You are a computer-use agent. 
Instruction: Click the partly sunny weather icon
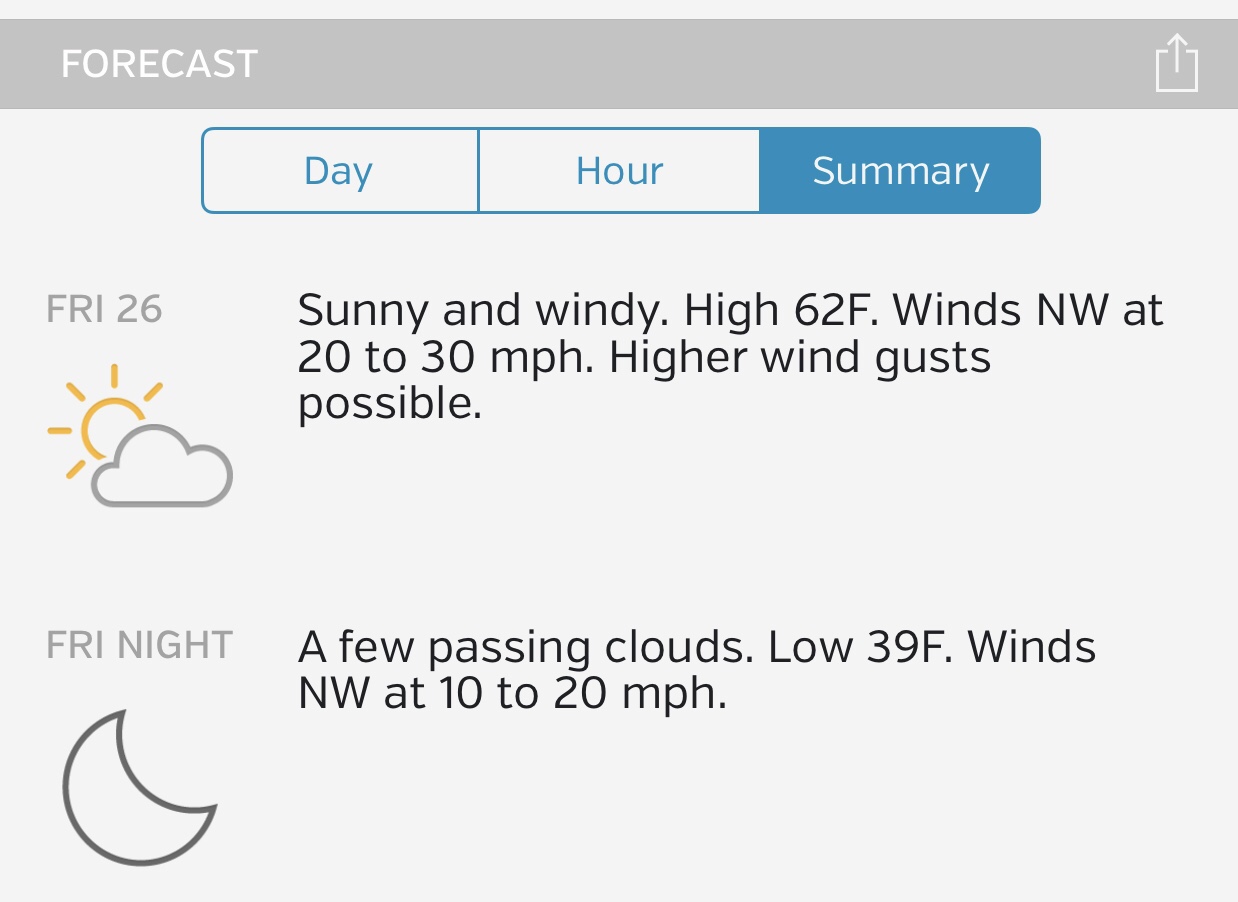click(140, 436)
